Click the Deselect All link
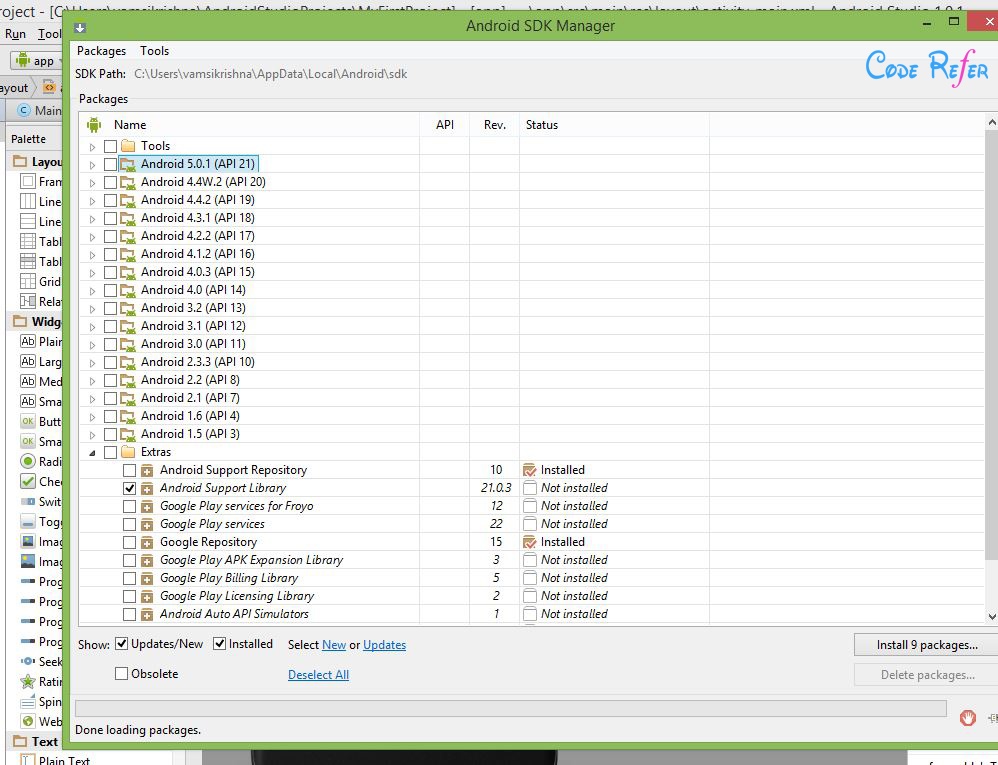 [x=318, y=675]
